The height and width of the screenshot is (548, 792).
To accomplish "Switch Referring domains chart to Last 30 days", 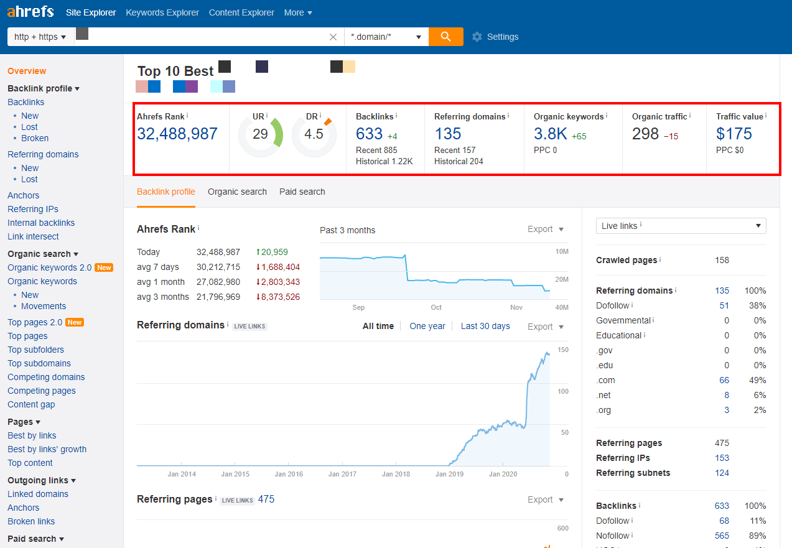I will pyautogui.click(x=485, y=326).
